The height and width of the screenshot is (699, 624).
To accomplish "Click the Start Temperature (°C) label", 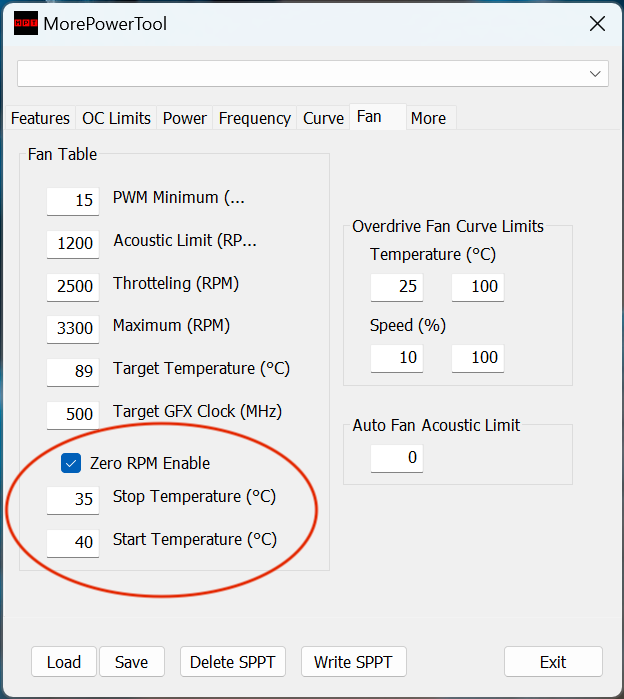I will (195, 540).
